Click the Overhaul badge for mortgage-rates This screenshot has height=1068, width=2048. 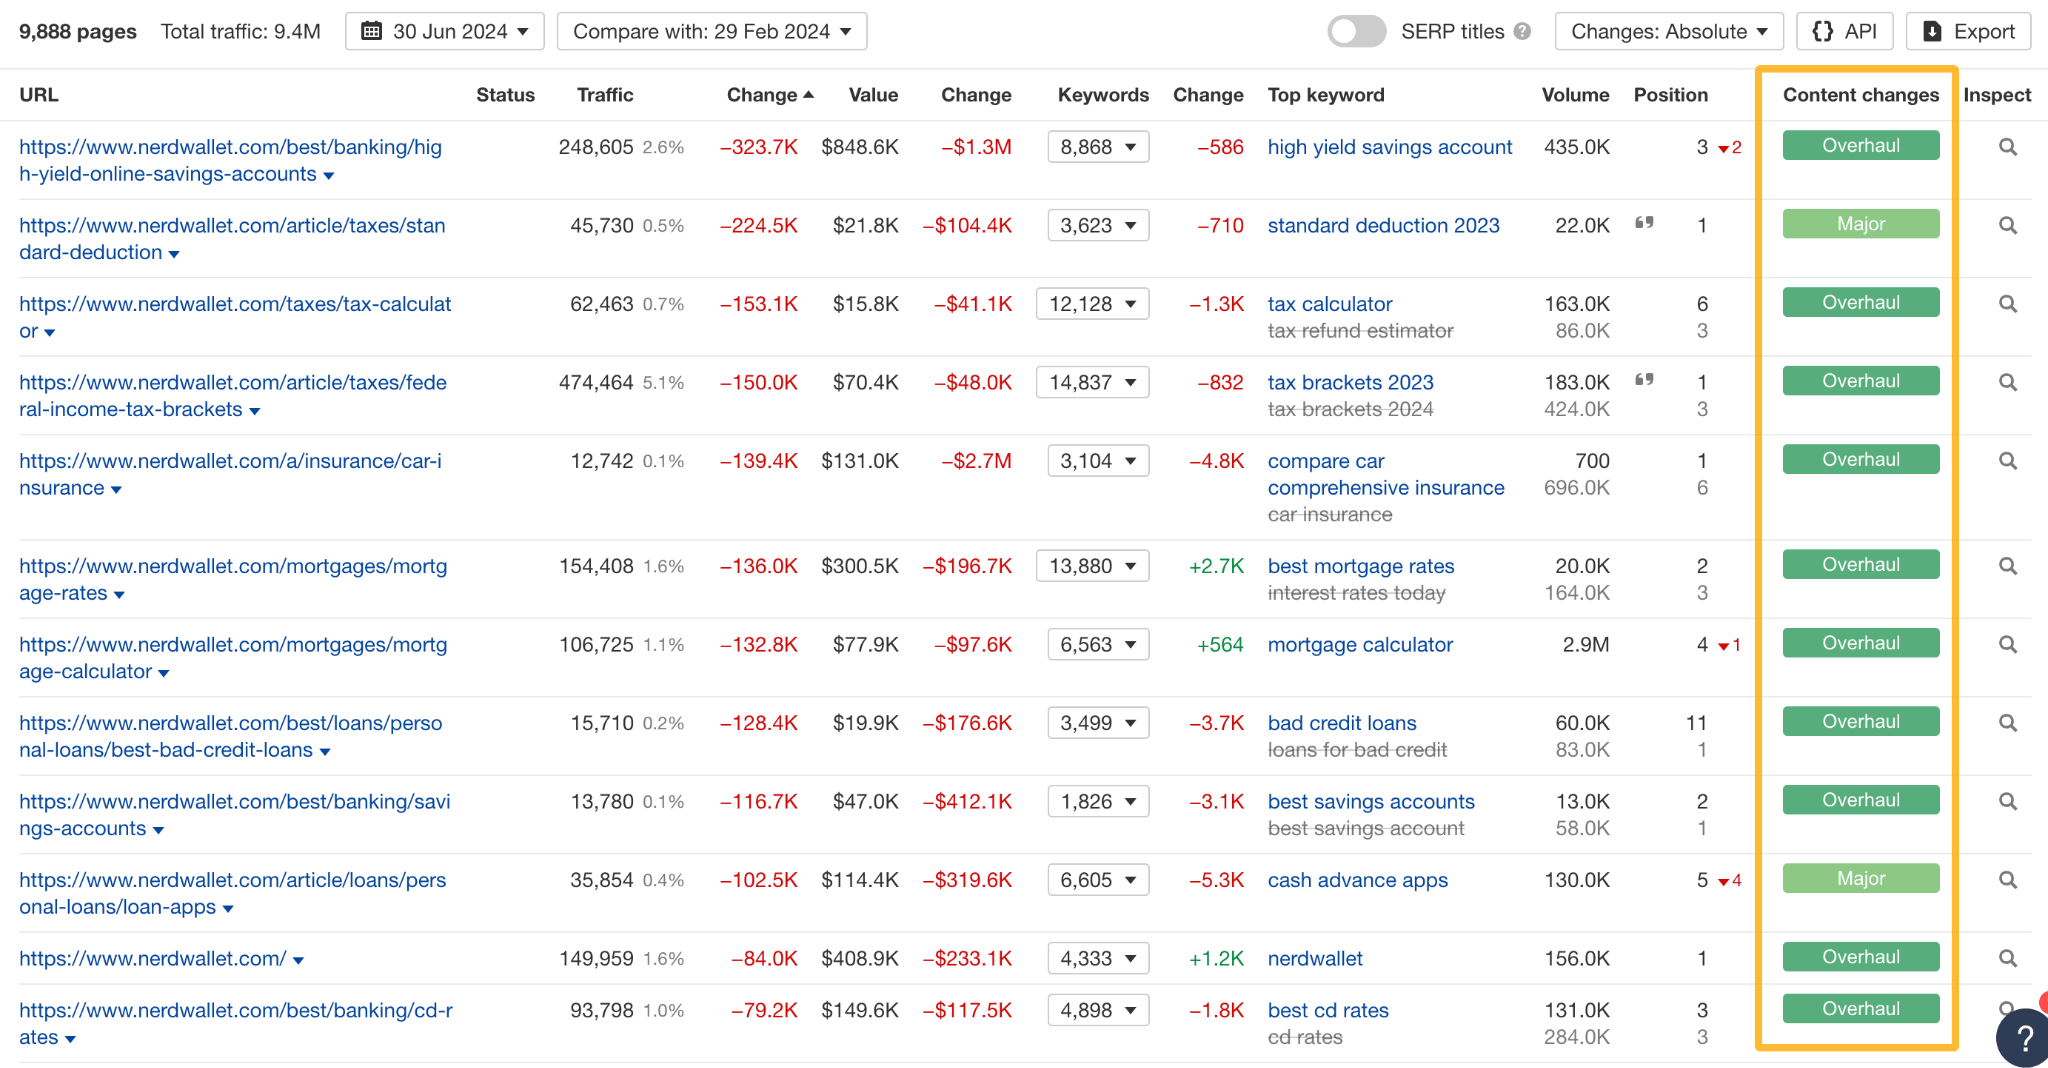click(x=1860, y=564)
